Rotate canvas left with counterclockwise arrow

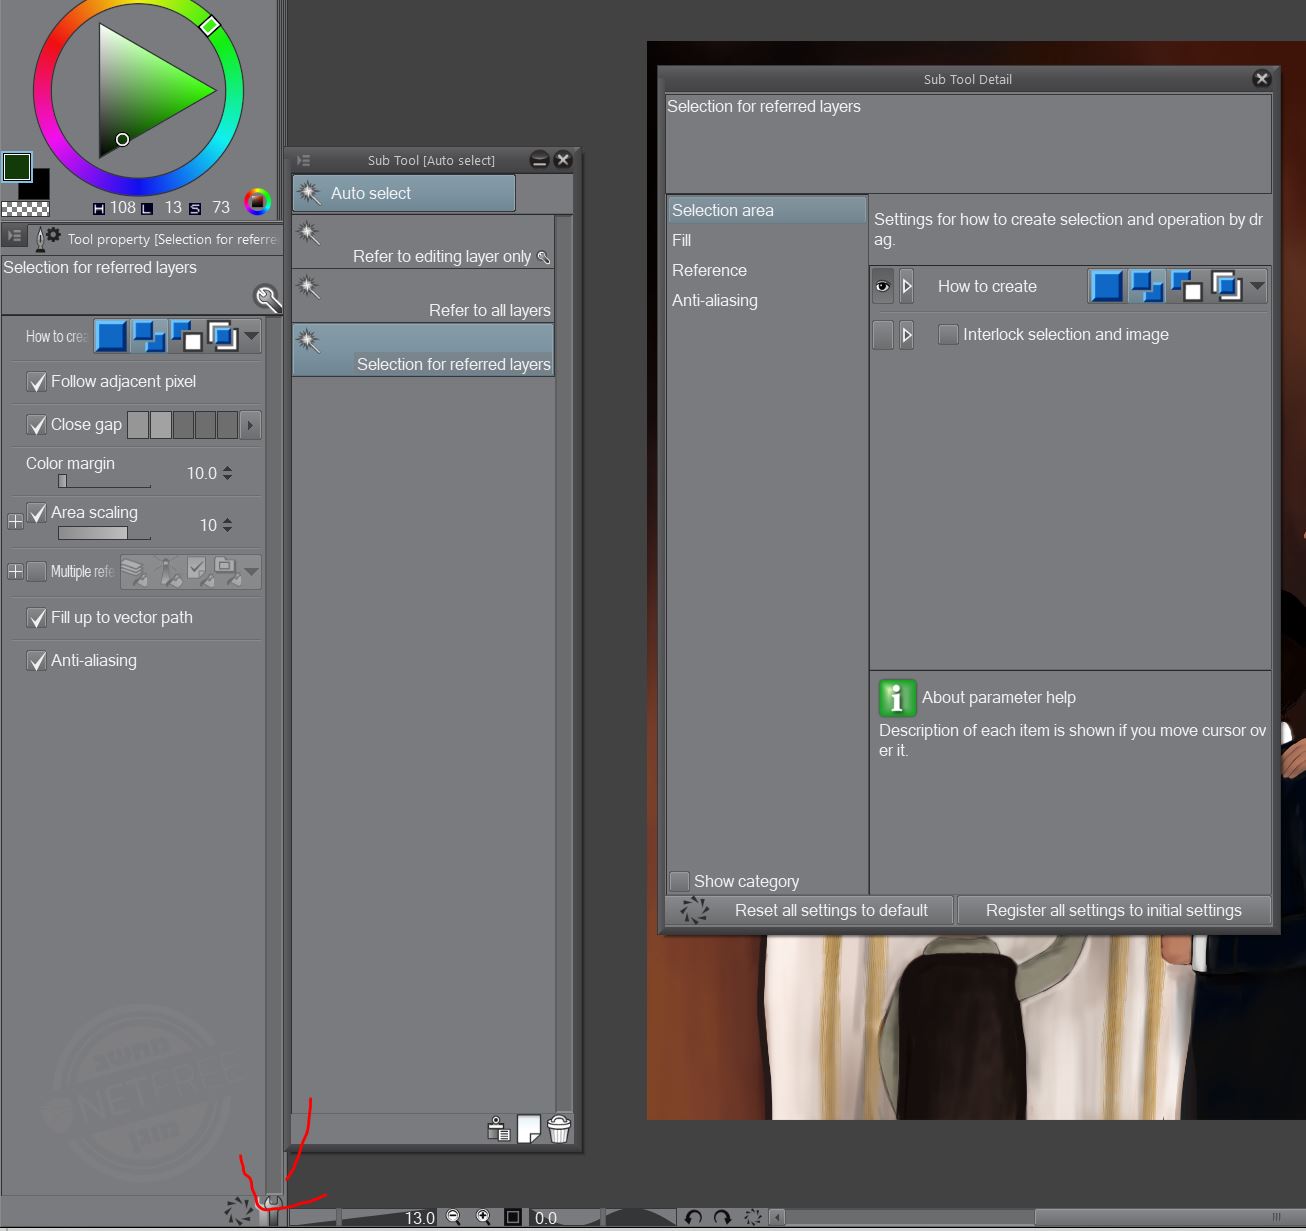pos(693,1217)
